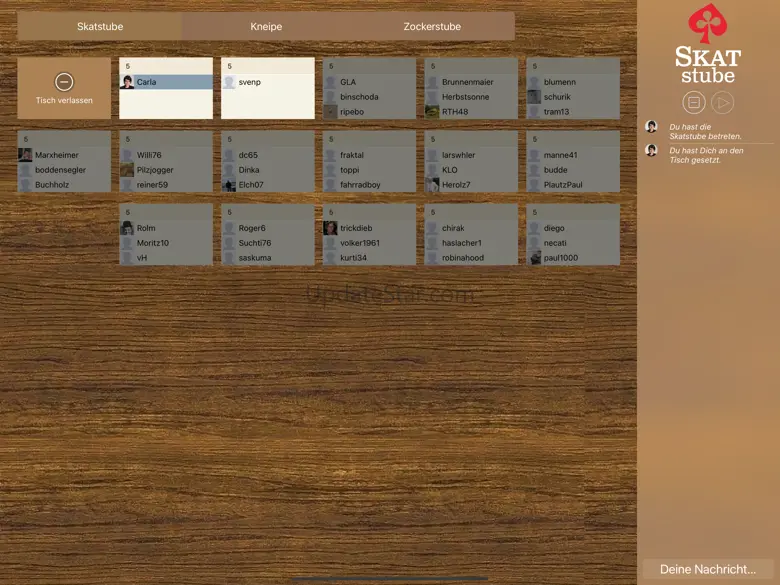Click player necati
Image resolution: width=780 pixels, height=585 pixels.
click(x=573, y=243)
